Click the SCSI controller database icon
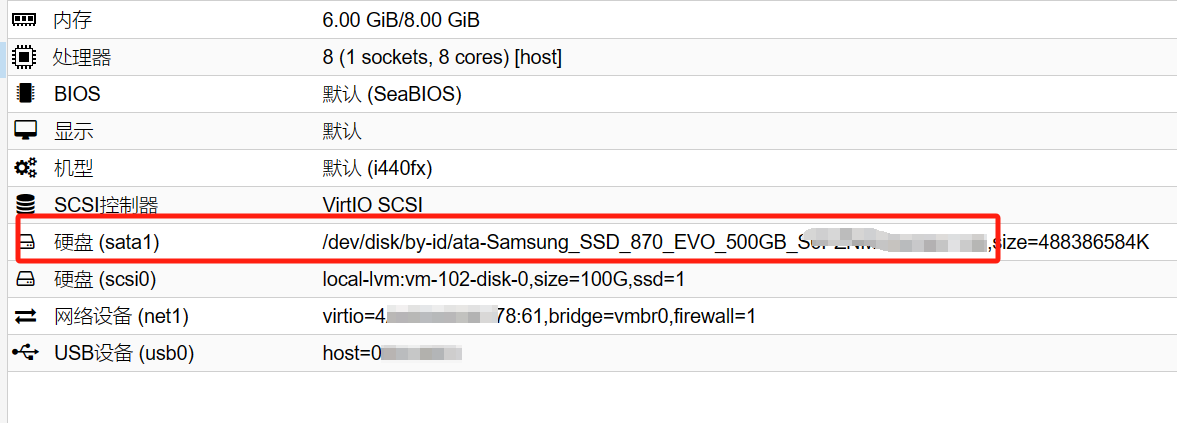The height and width of the screenshot is (423, 1177). [25, 205]
